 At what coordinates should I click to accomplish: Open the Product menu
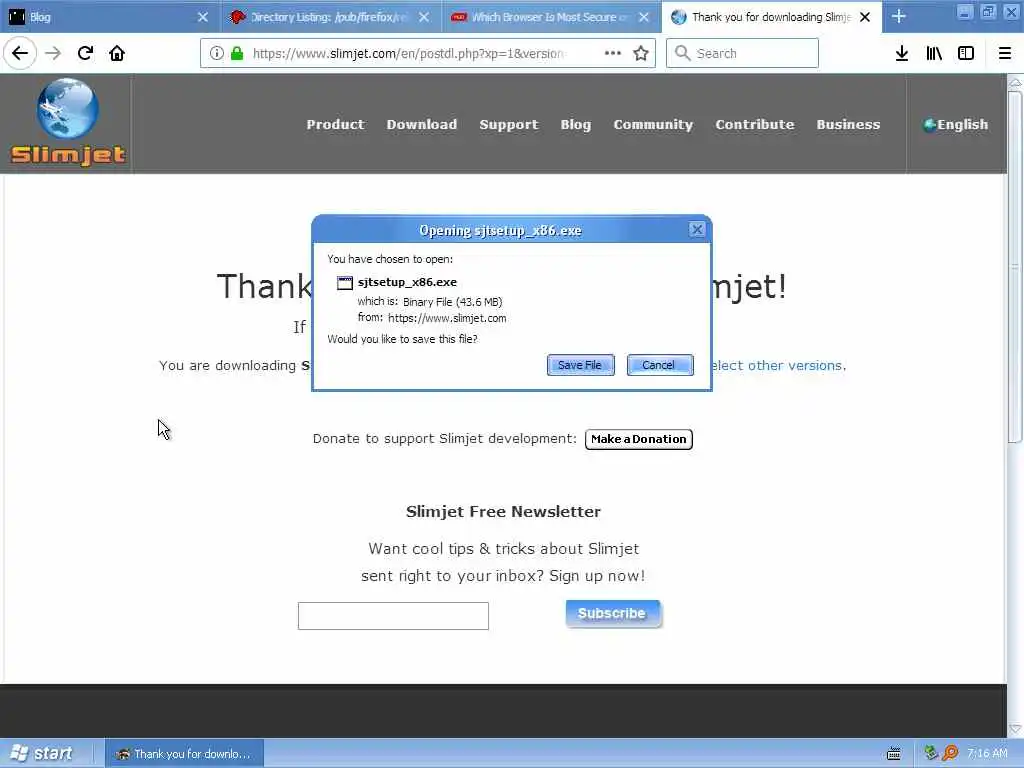pyautogui.click(x=336, y=124)
